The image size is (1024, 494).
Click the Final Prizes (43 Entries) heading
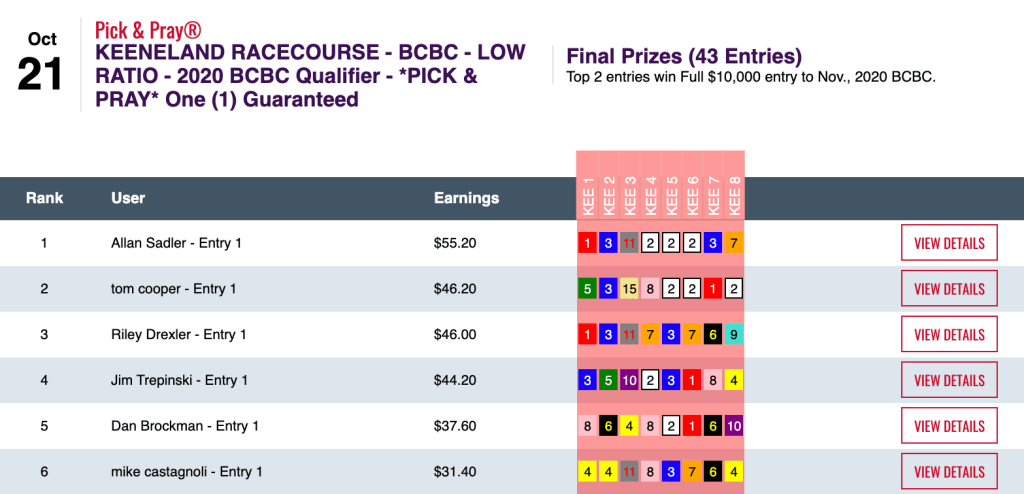(x=684, y=56)
